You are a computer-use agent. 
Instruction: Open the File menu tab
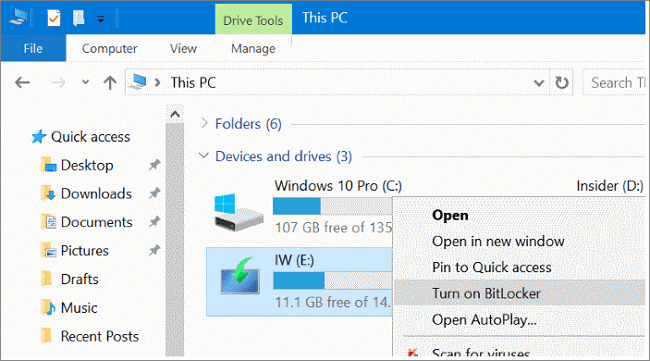33,48
